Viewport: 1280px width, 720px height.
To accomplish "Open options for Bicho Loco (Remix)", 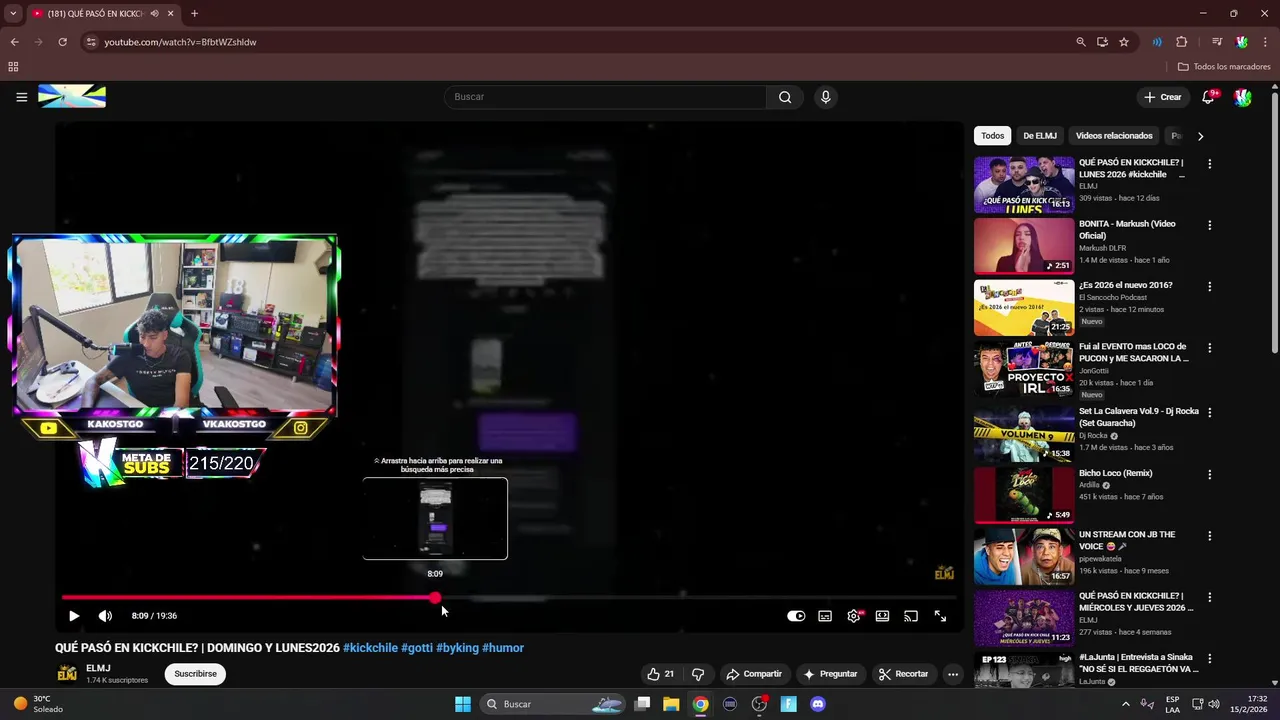I will point(1209,474).
